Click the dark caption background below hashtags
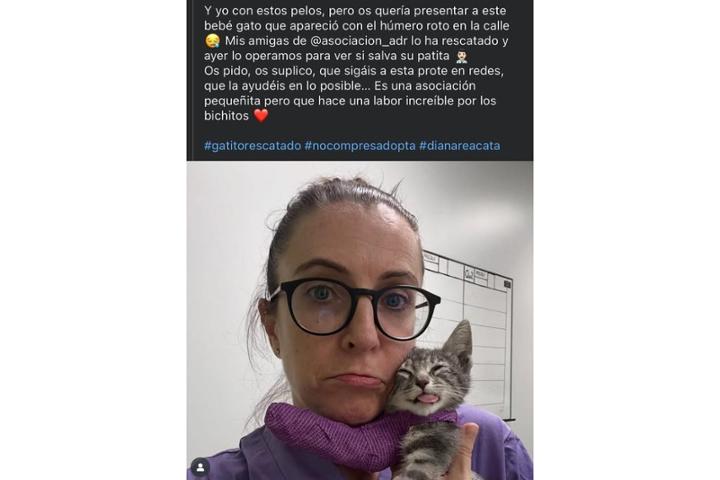This screenshot has height=480, width=720. (360, 157)
